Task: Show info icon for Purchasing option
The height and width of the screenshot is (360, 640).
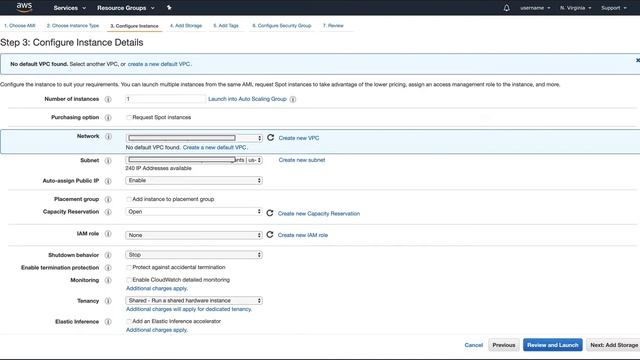Action: (108, 118)
